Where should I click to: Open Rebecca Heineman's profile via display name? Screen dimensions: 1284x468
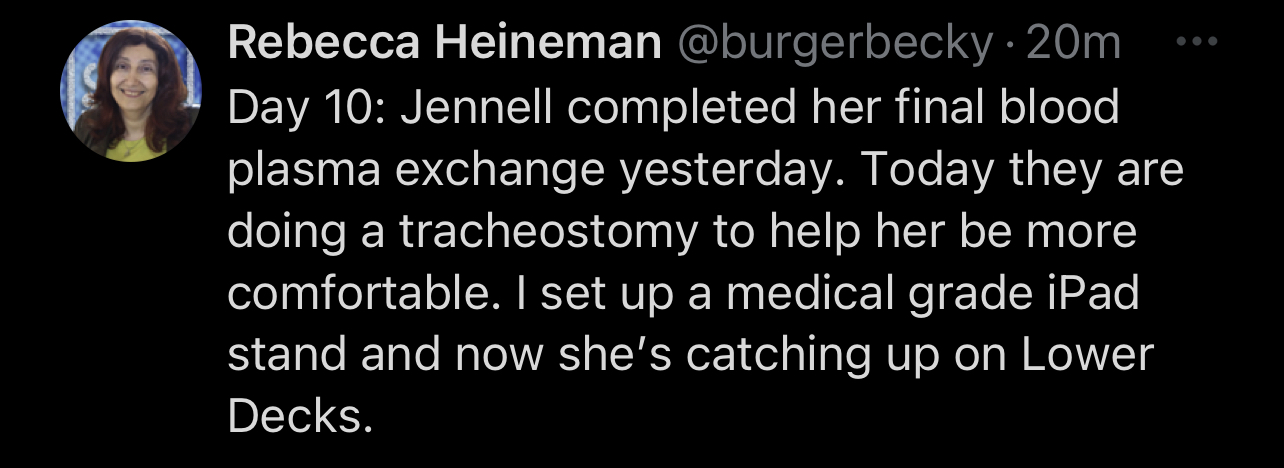(x=445, y=44)
